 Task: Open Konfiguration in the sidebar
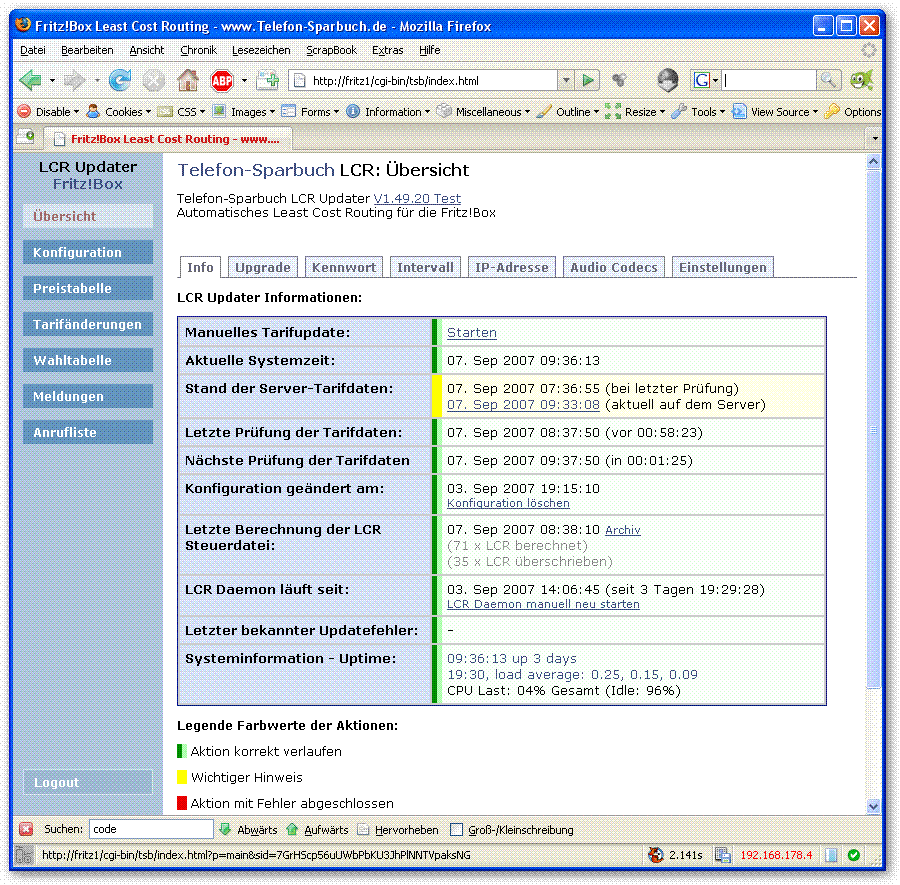click(x=88, y=252)
